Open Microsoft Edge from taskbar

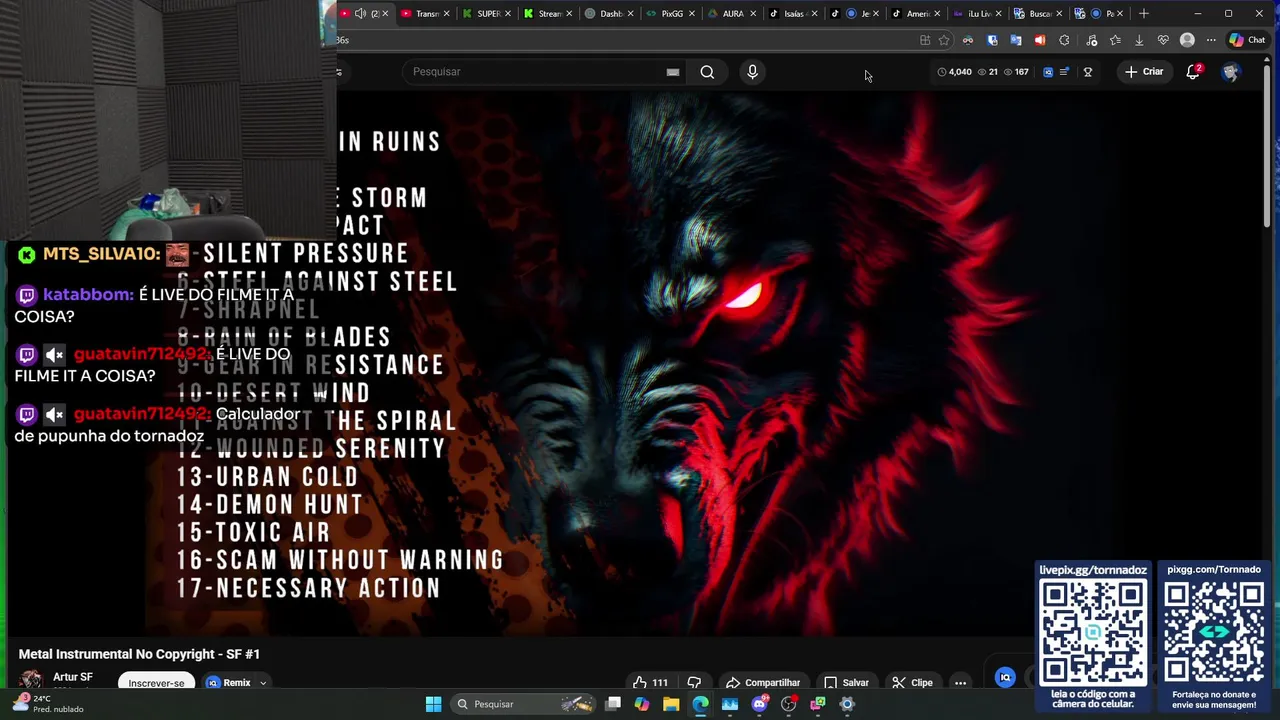(x=700, y=704)
